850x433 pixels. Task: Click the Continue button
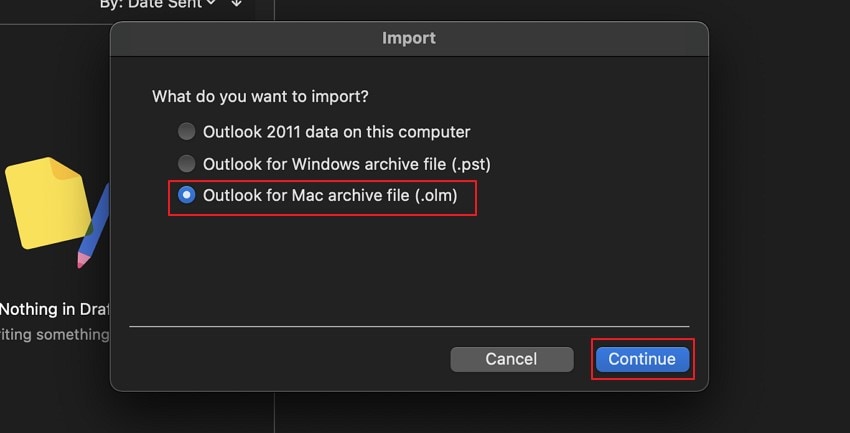pyautogui.click(x=642, y=359)
